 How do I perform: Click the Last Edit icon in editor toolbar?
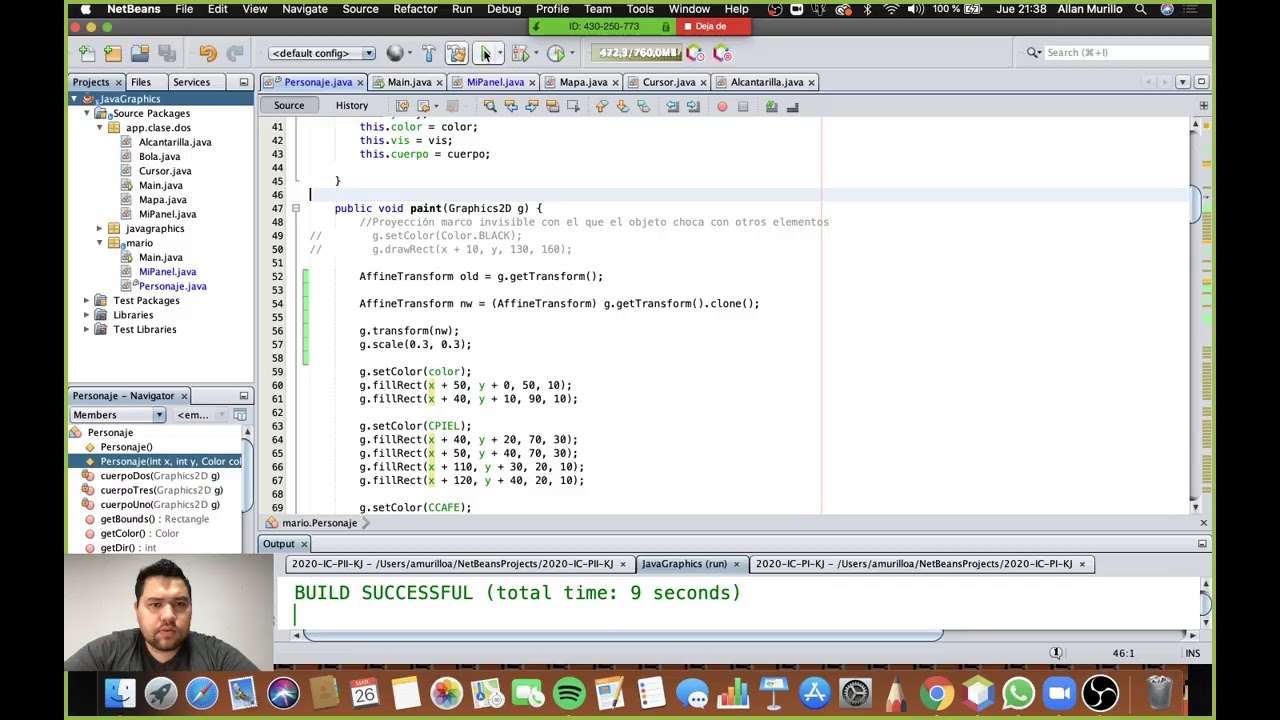click(x=402, y=106)
